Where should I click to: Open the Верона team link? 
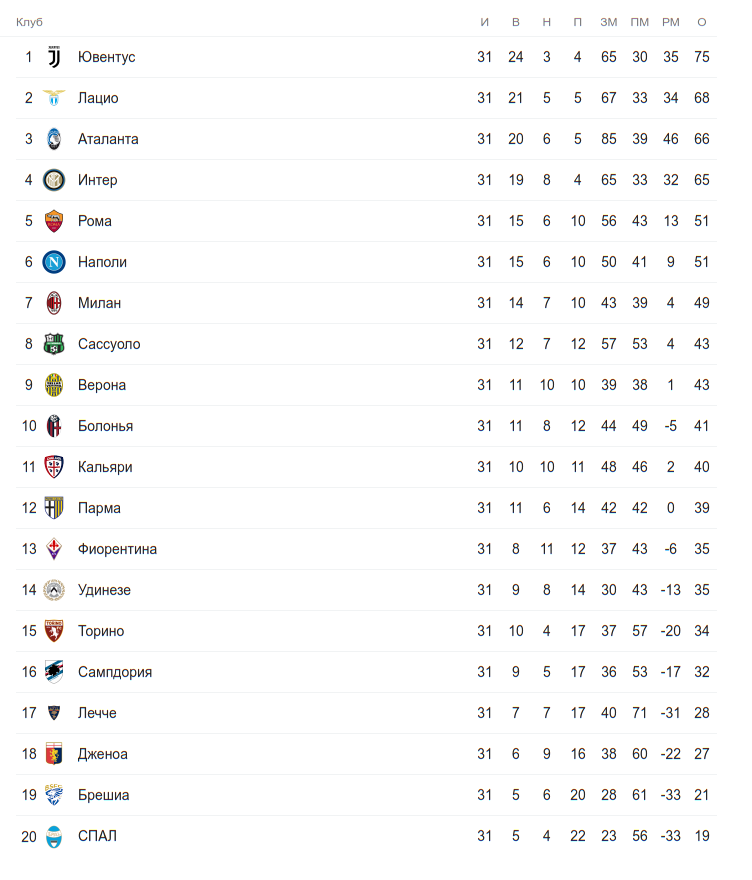click(102, 385)
